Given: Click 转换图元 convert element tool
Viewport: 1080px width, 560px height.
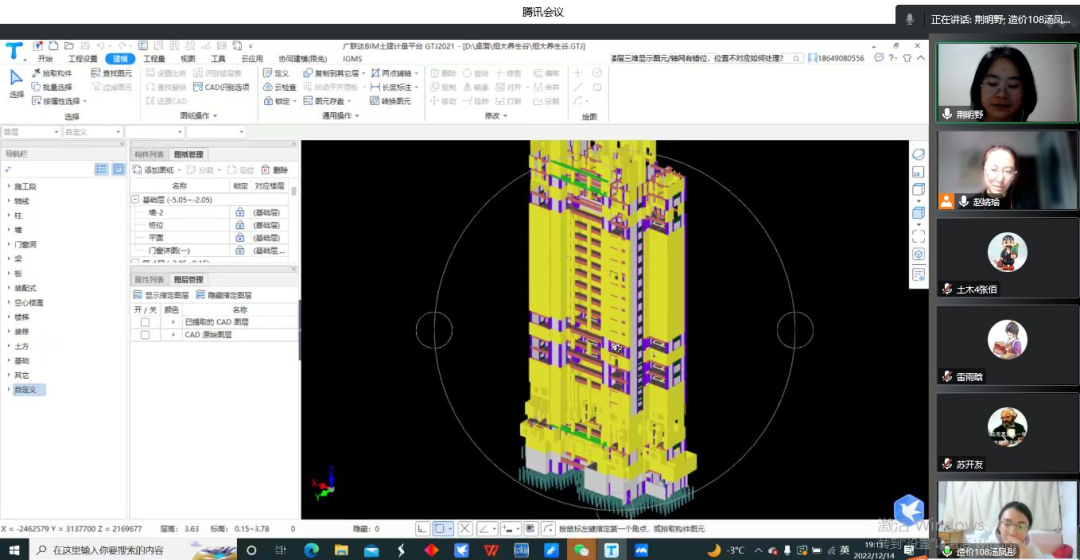Looking at the screenshot, I should pyautogui.click(x=390, y=101).
